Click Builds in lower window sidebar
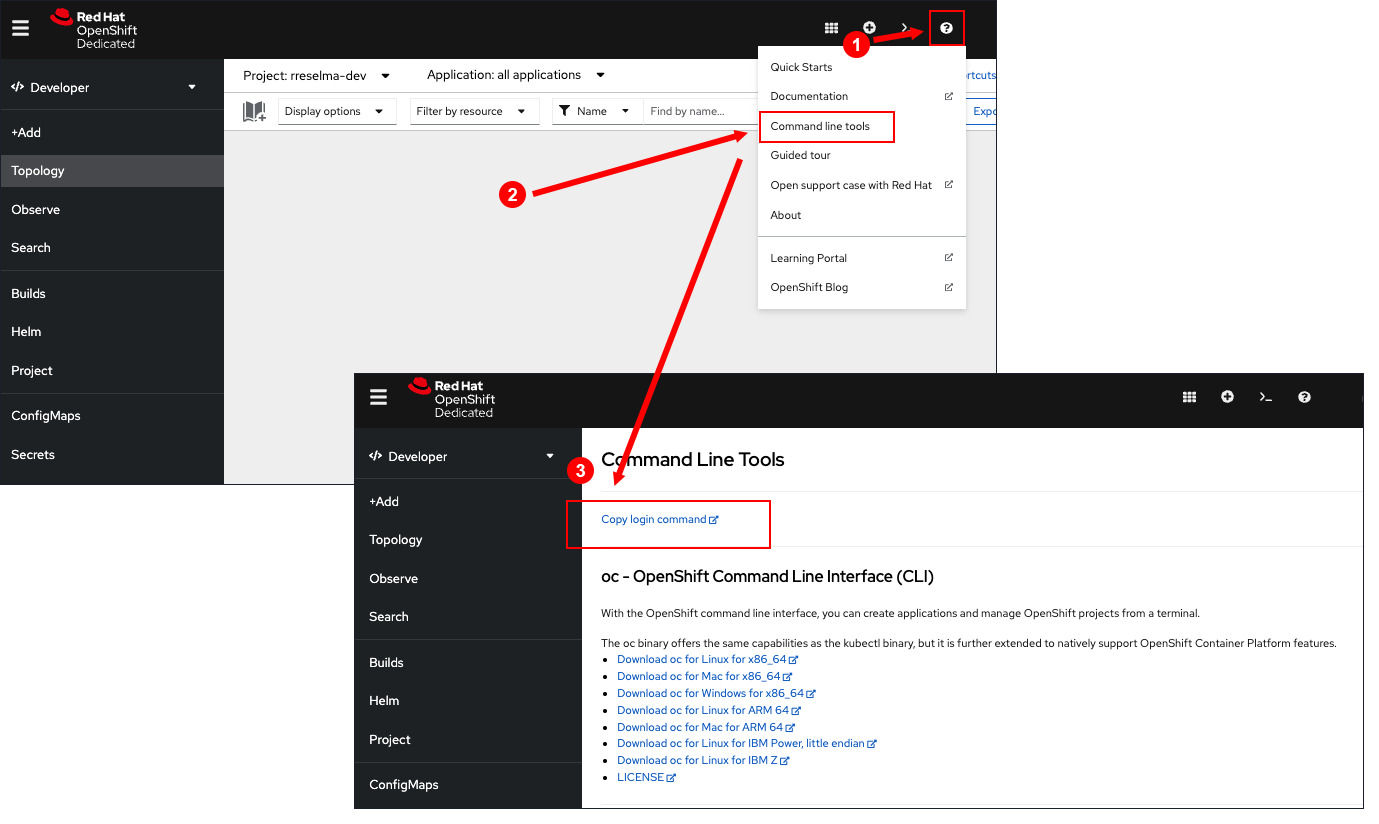Screen dimensions: 1379x824 [x=470, y=662]
